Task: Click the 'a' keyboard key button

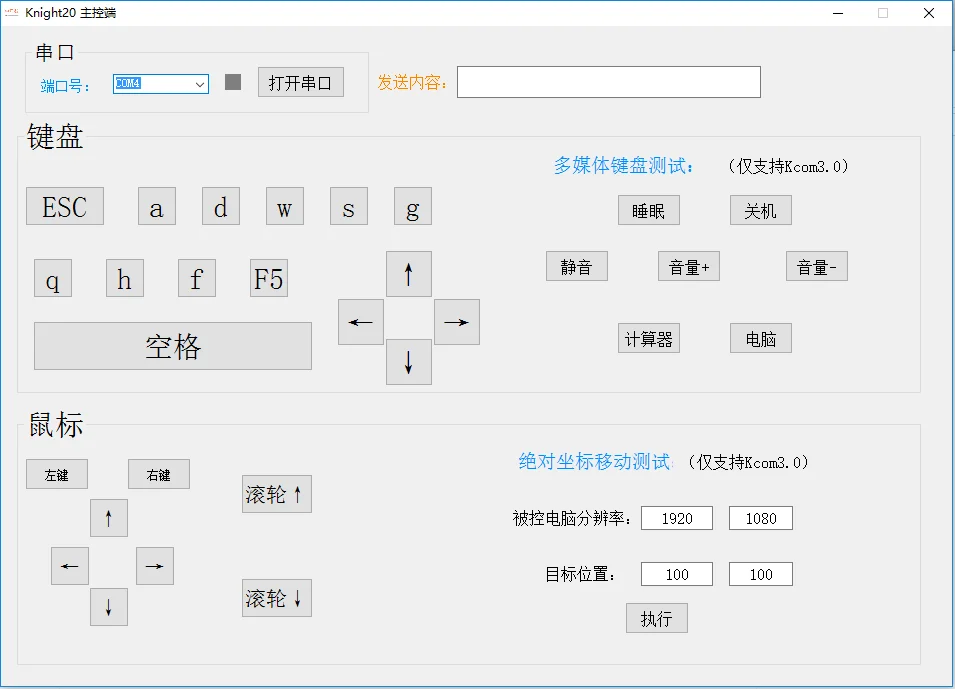Action: click(x=157, y=207)
